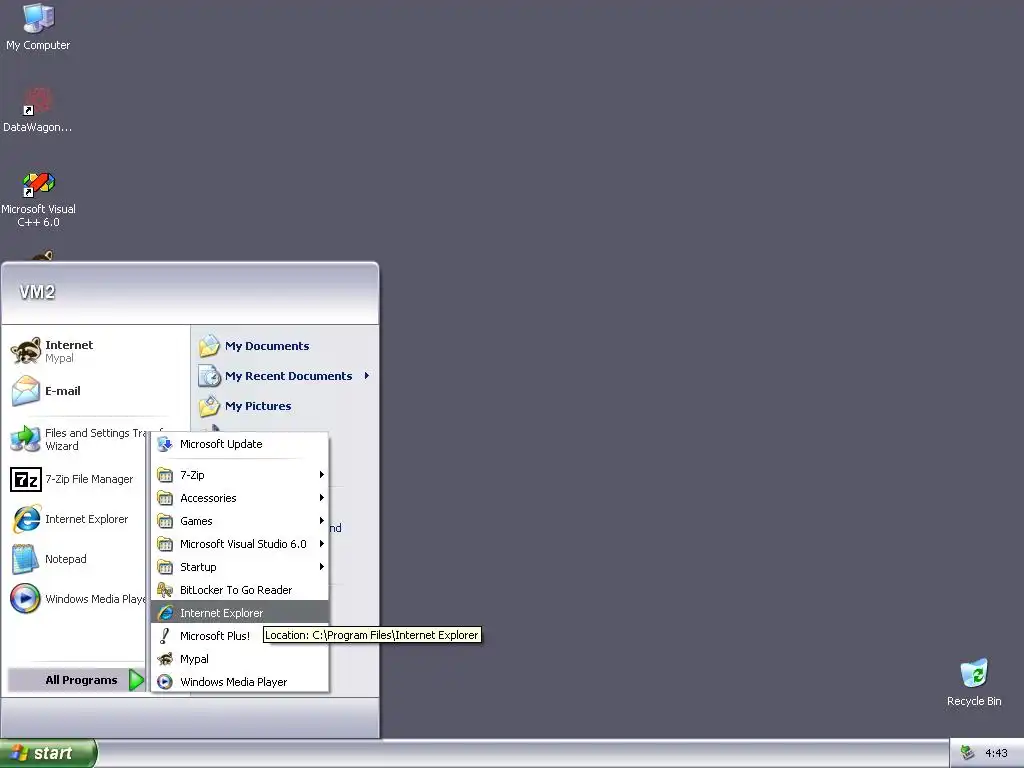Click Internet Explorer icon in All Programs list
1024x768 pixels.
[165, 613]
